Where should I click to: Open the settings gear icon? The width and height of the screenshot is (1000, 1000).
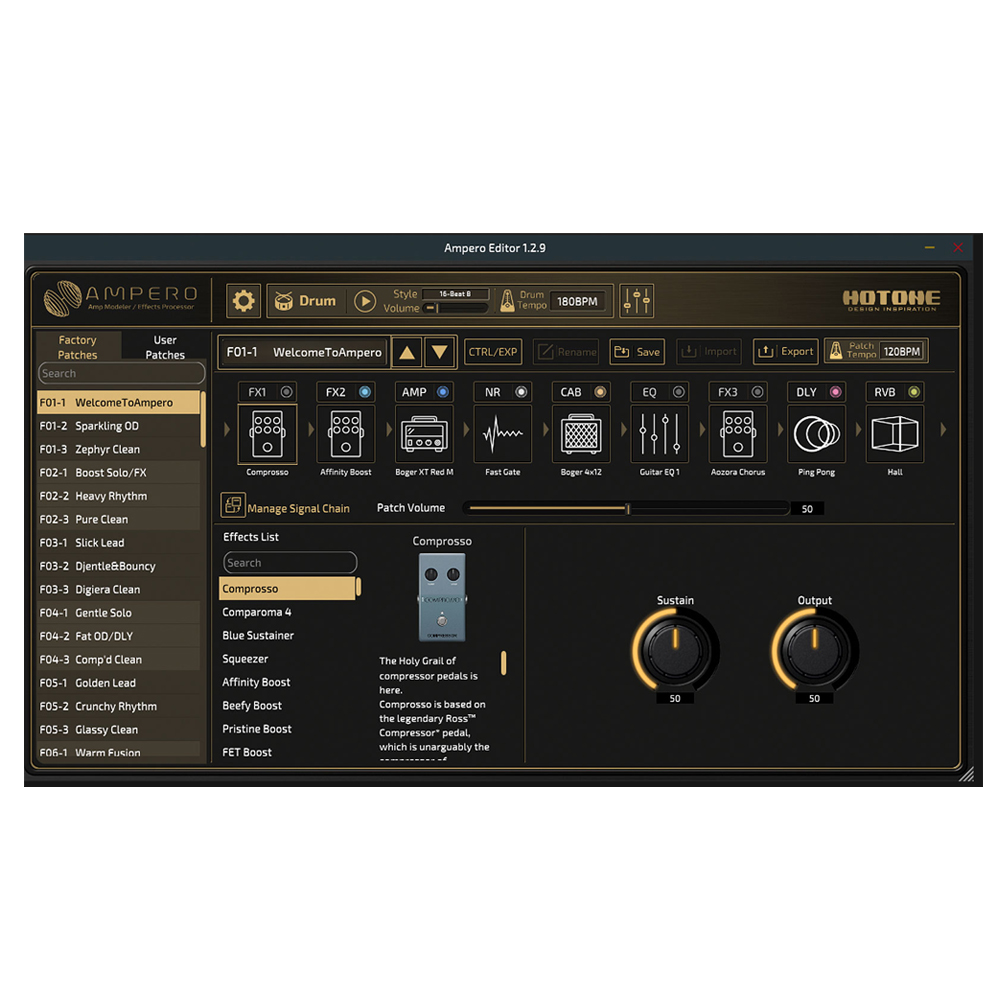[243, 300]
